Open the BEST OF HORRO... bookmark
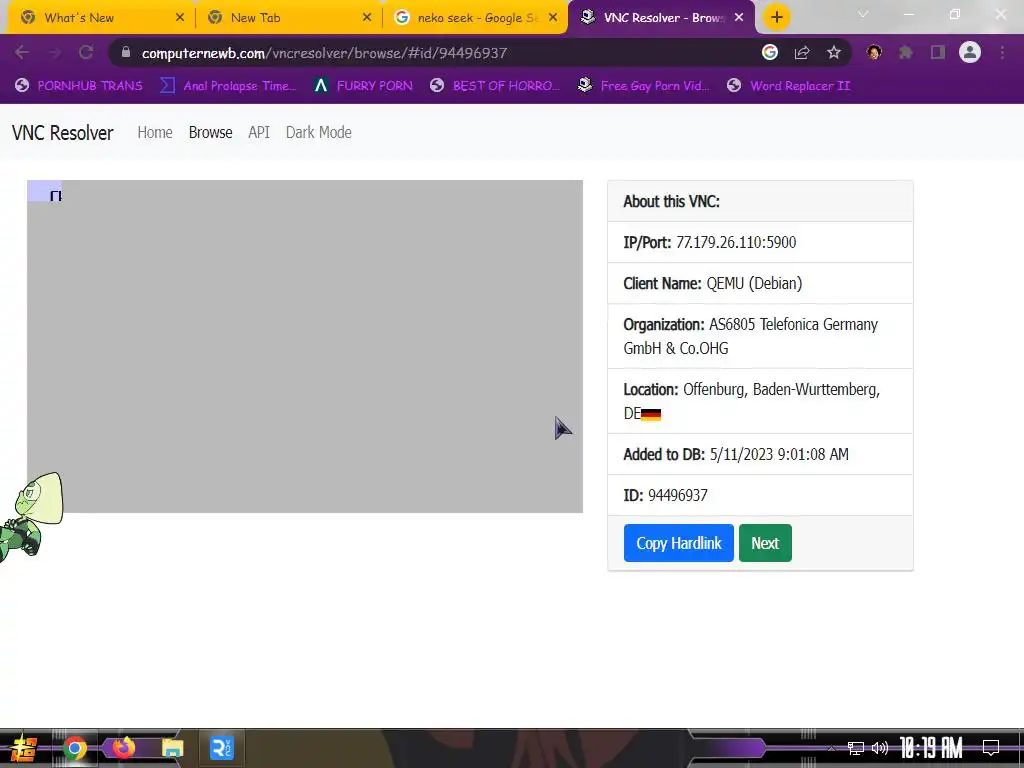 tap(495, 86)
